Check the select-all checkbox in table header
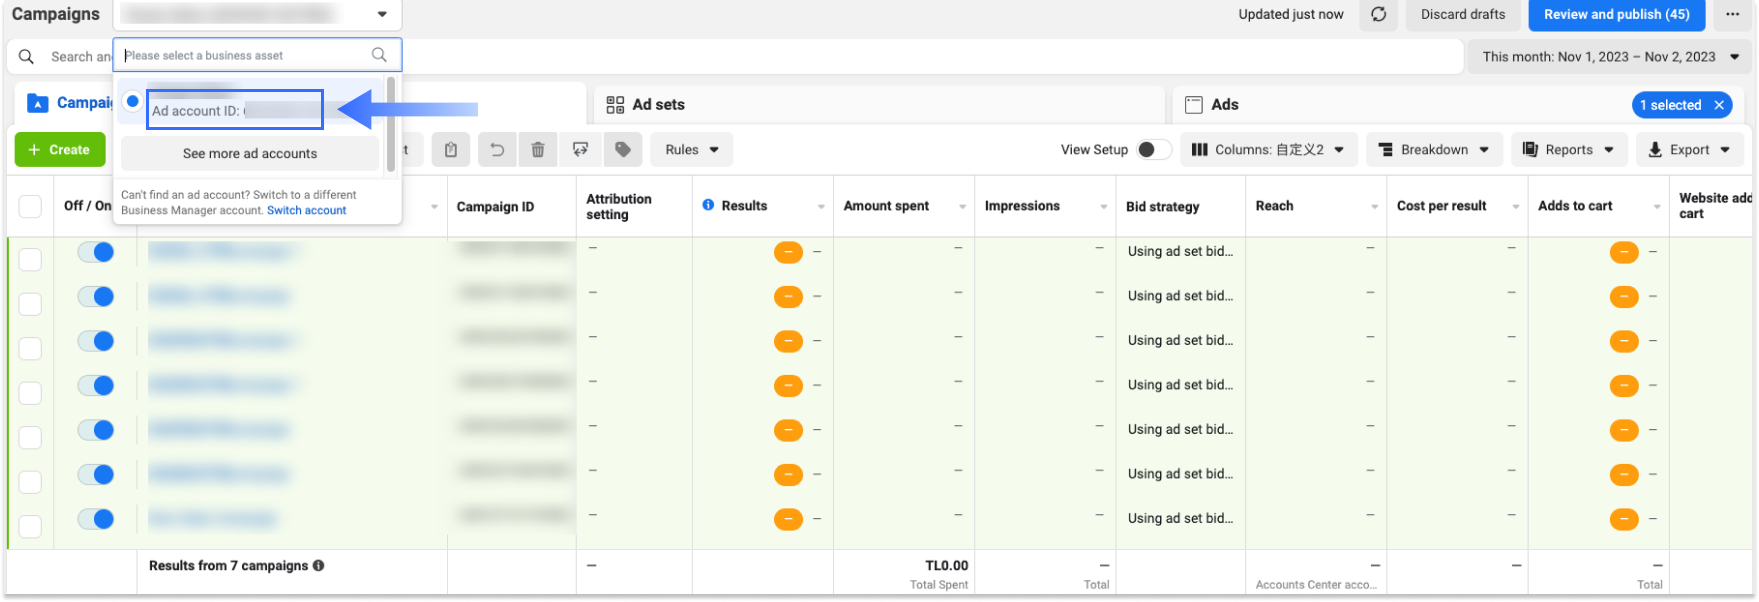 pos(30,206)
